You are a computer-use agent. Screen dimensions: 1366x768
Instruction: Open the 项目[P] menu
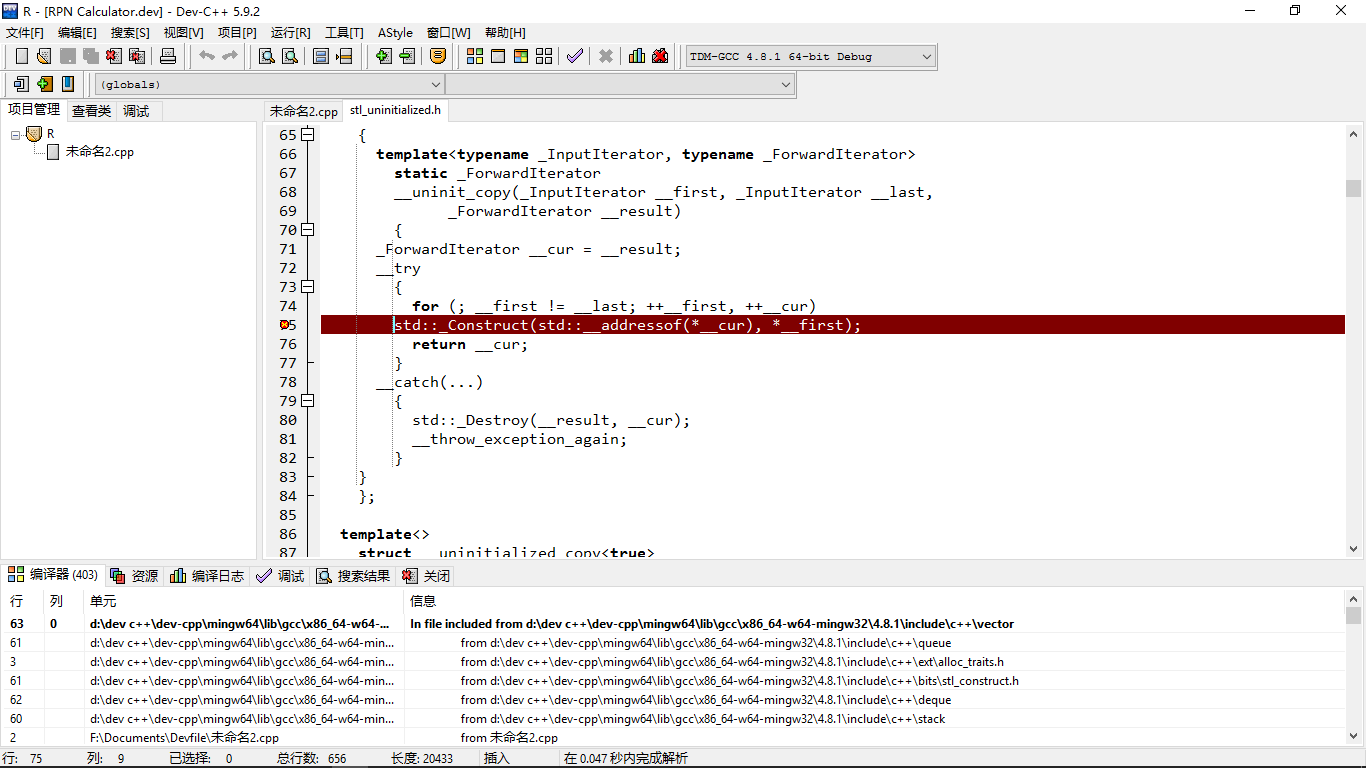click(x=237, y=33)
